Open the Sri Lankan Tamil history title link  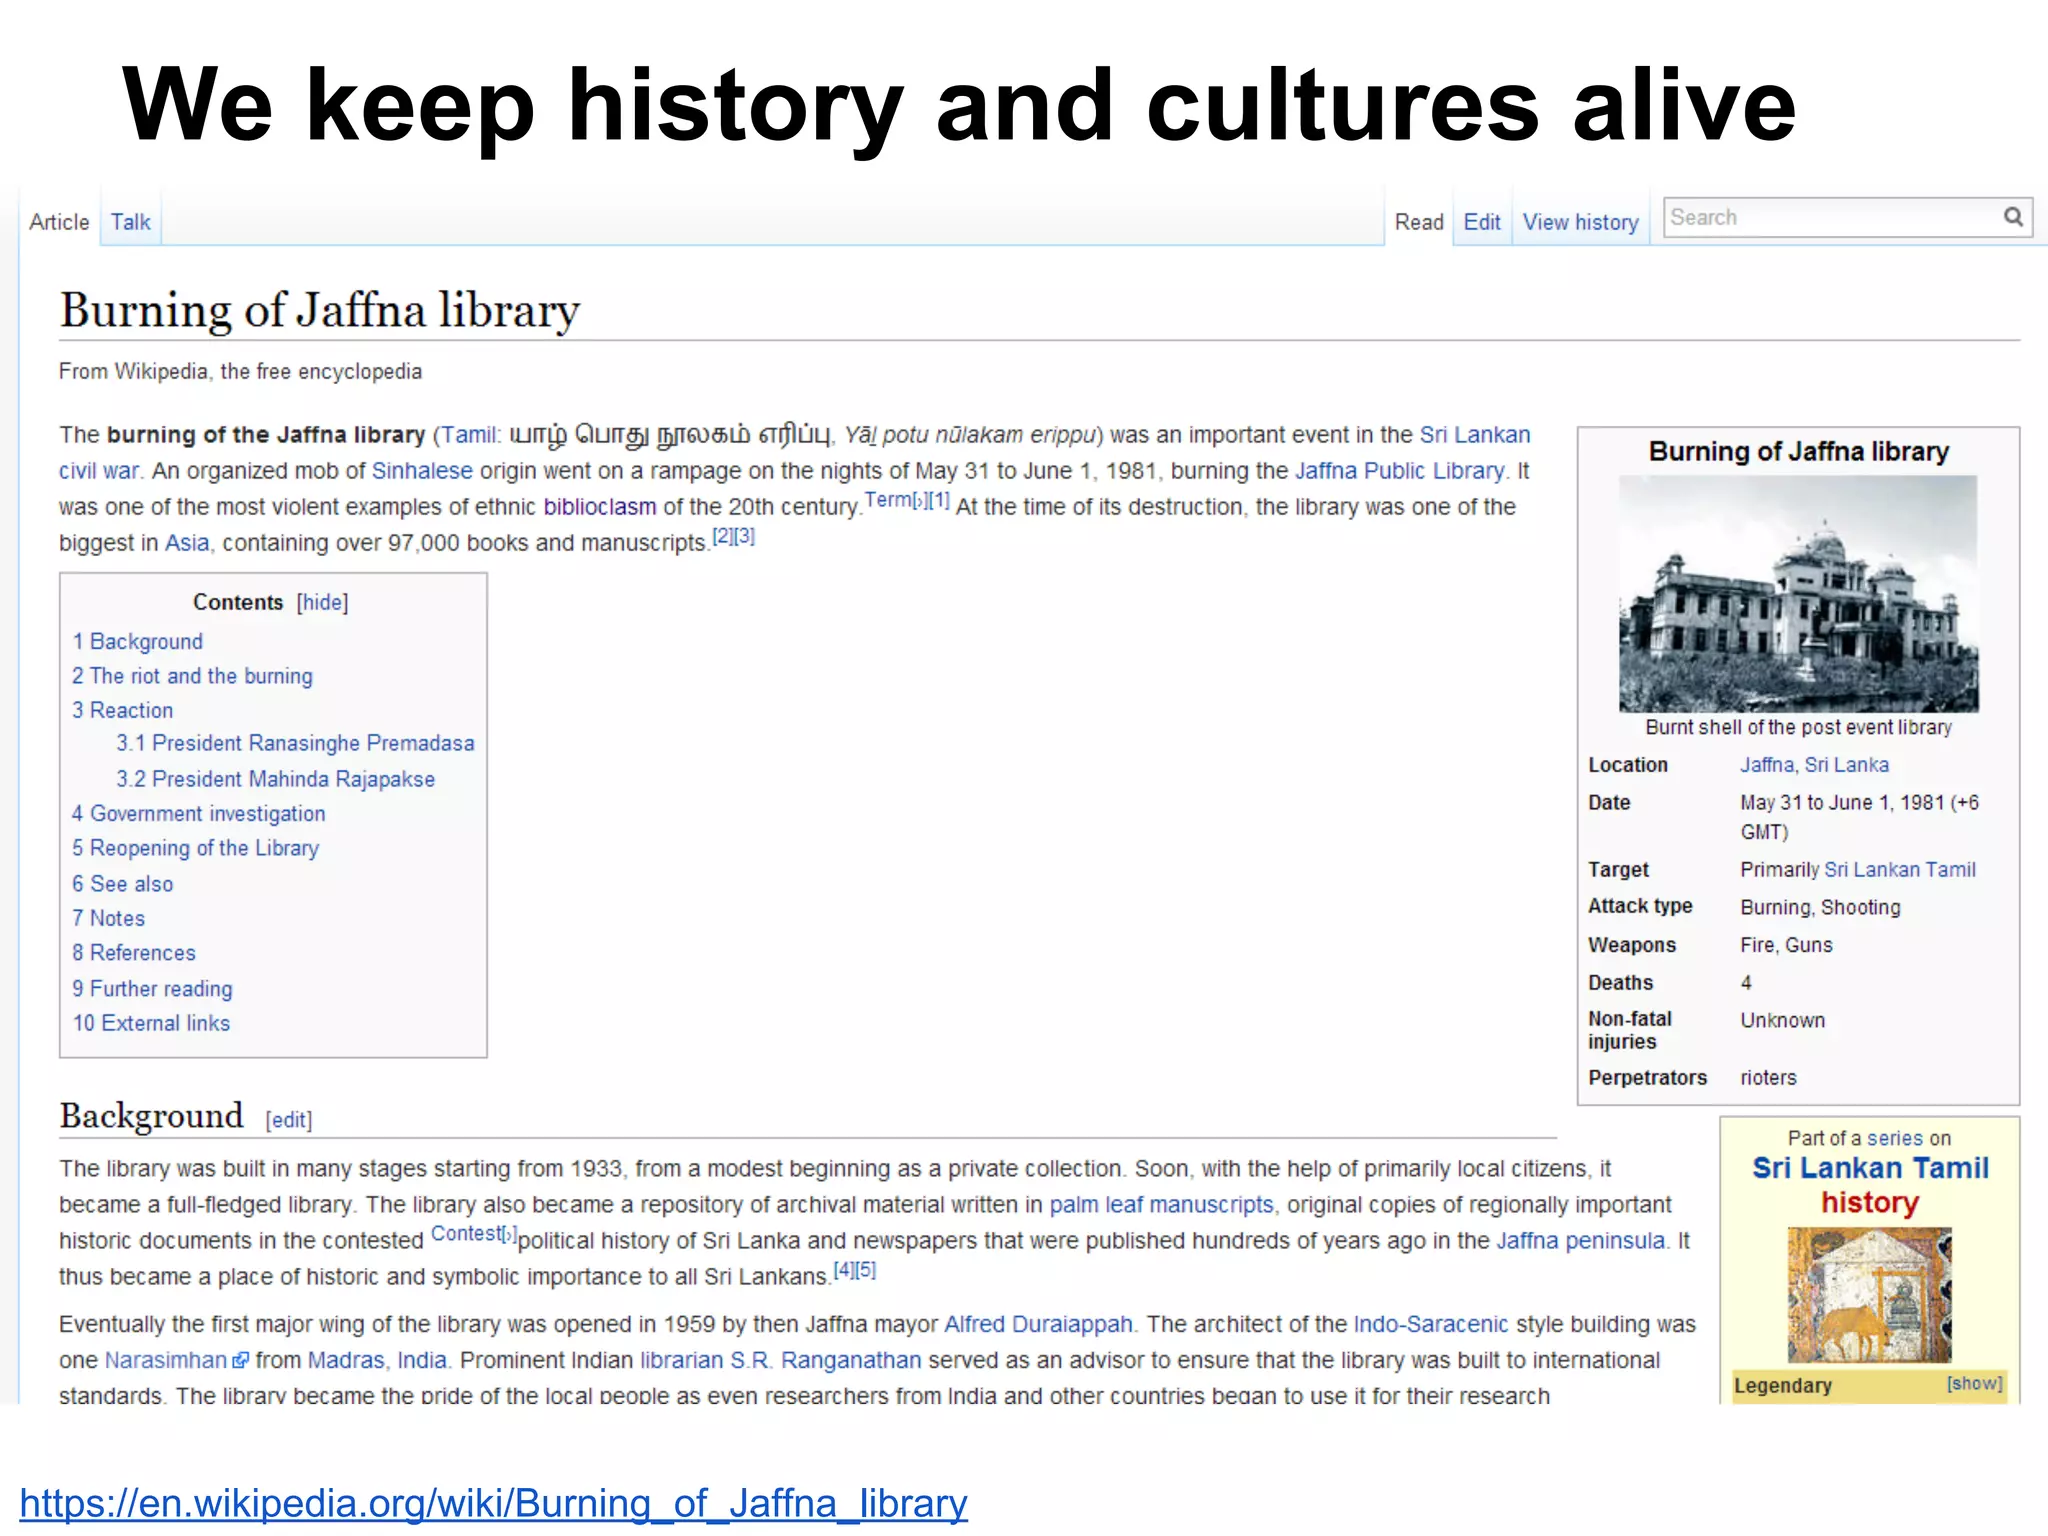tap(1870, 1185)
